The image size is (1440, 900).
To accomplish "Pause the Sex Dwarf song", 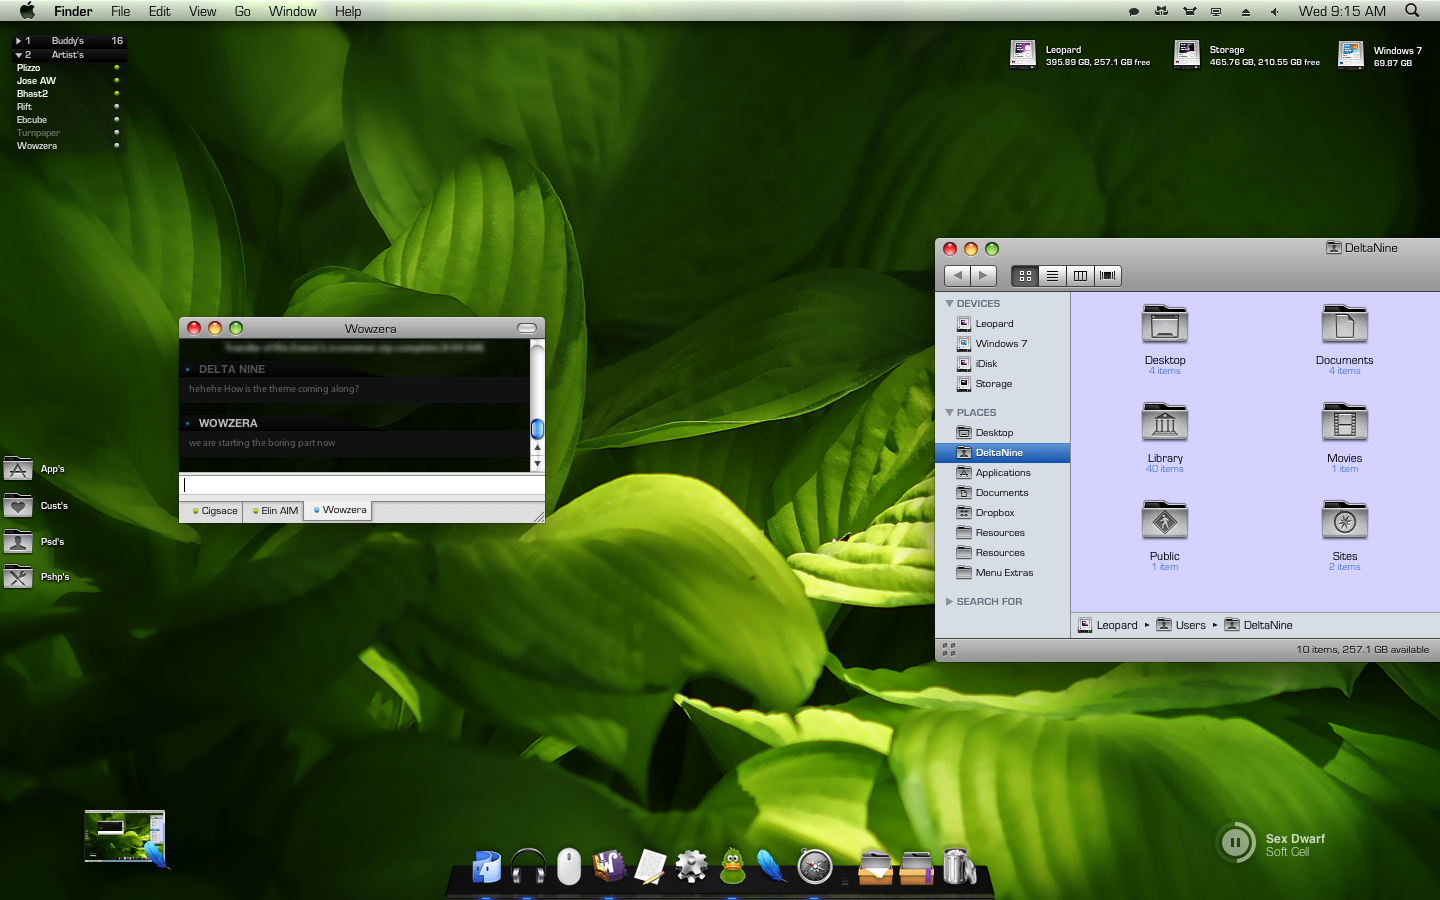I will [x=1236, y=842].
